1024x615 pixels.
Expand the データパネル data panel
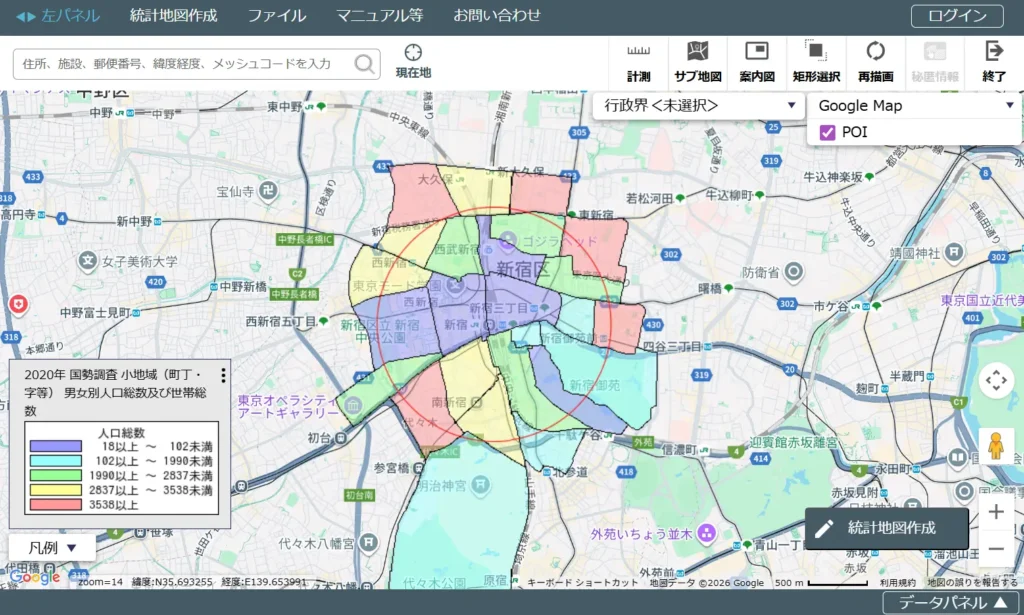click(952, 602)
